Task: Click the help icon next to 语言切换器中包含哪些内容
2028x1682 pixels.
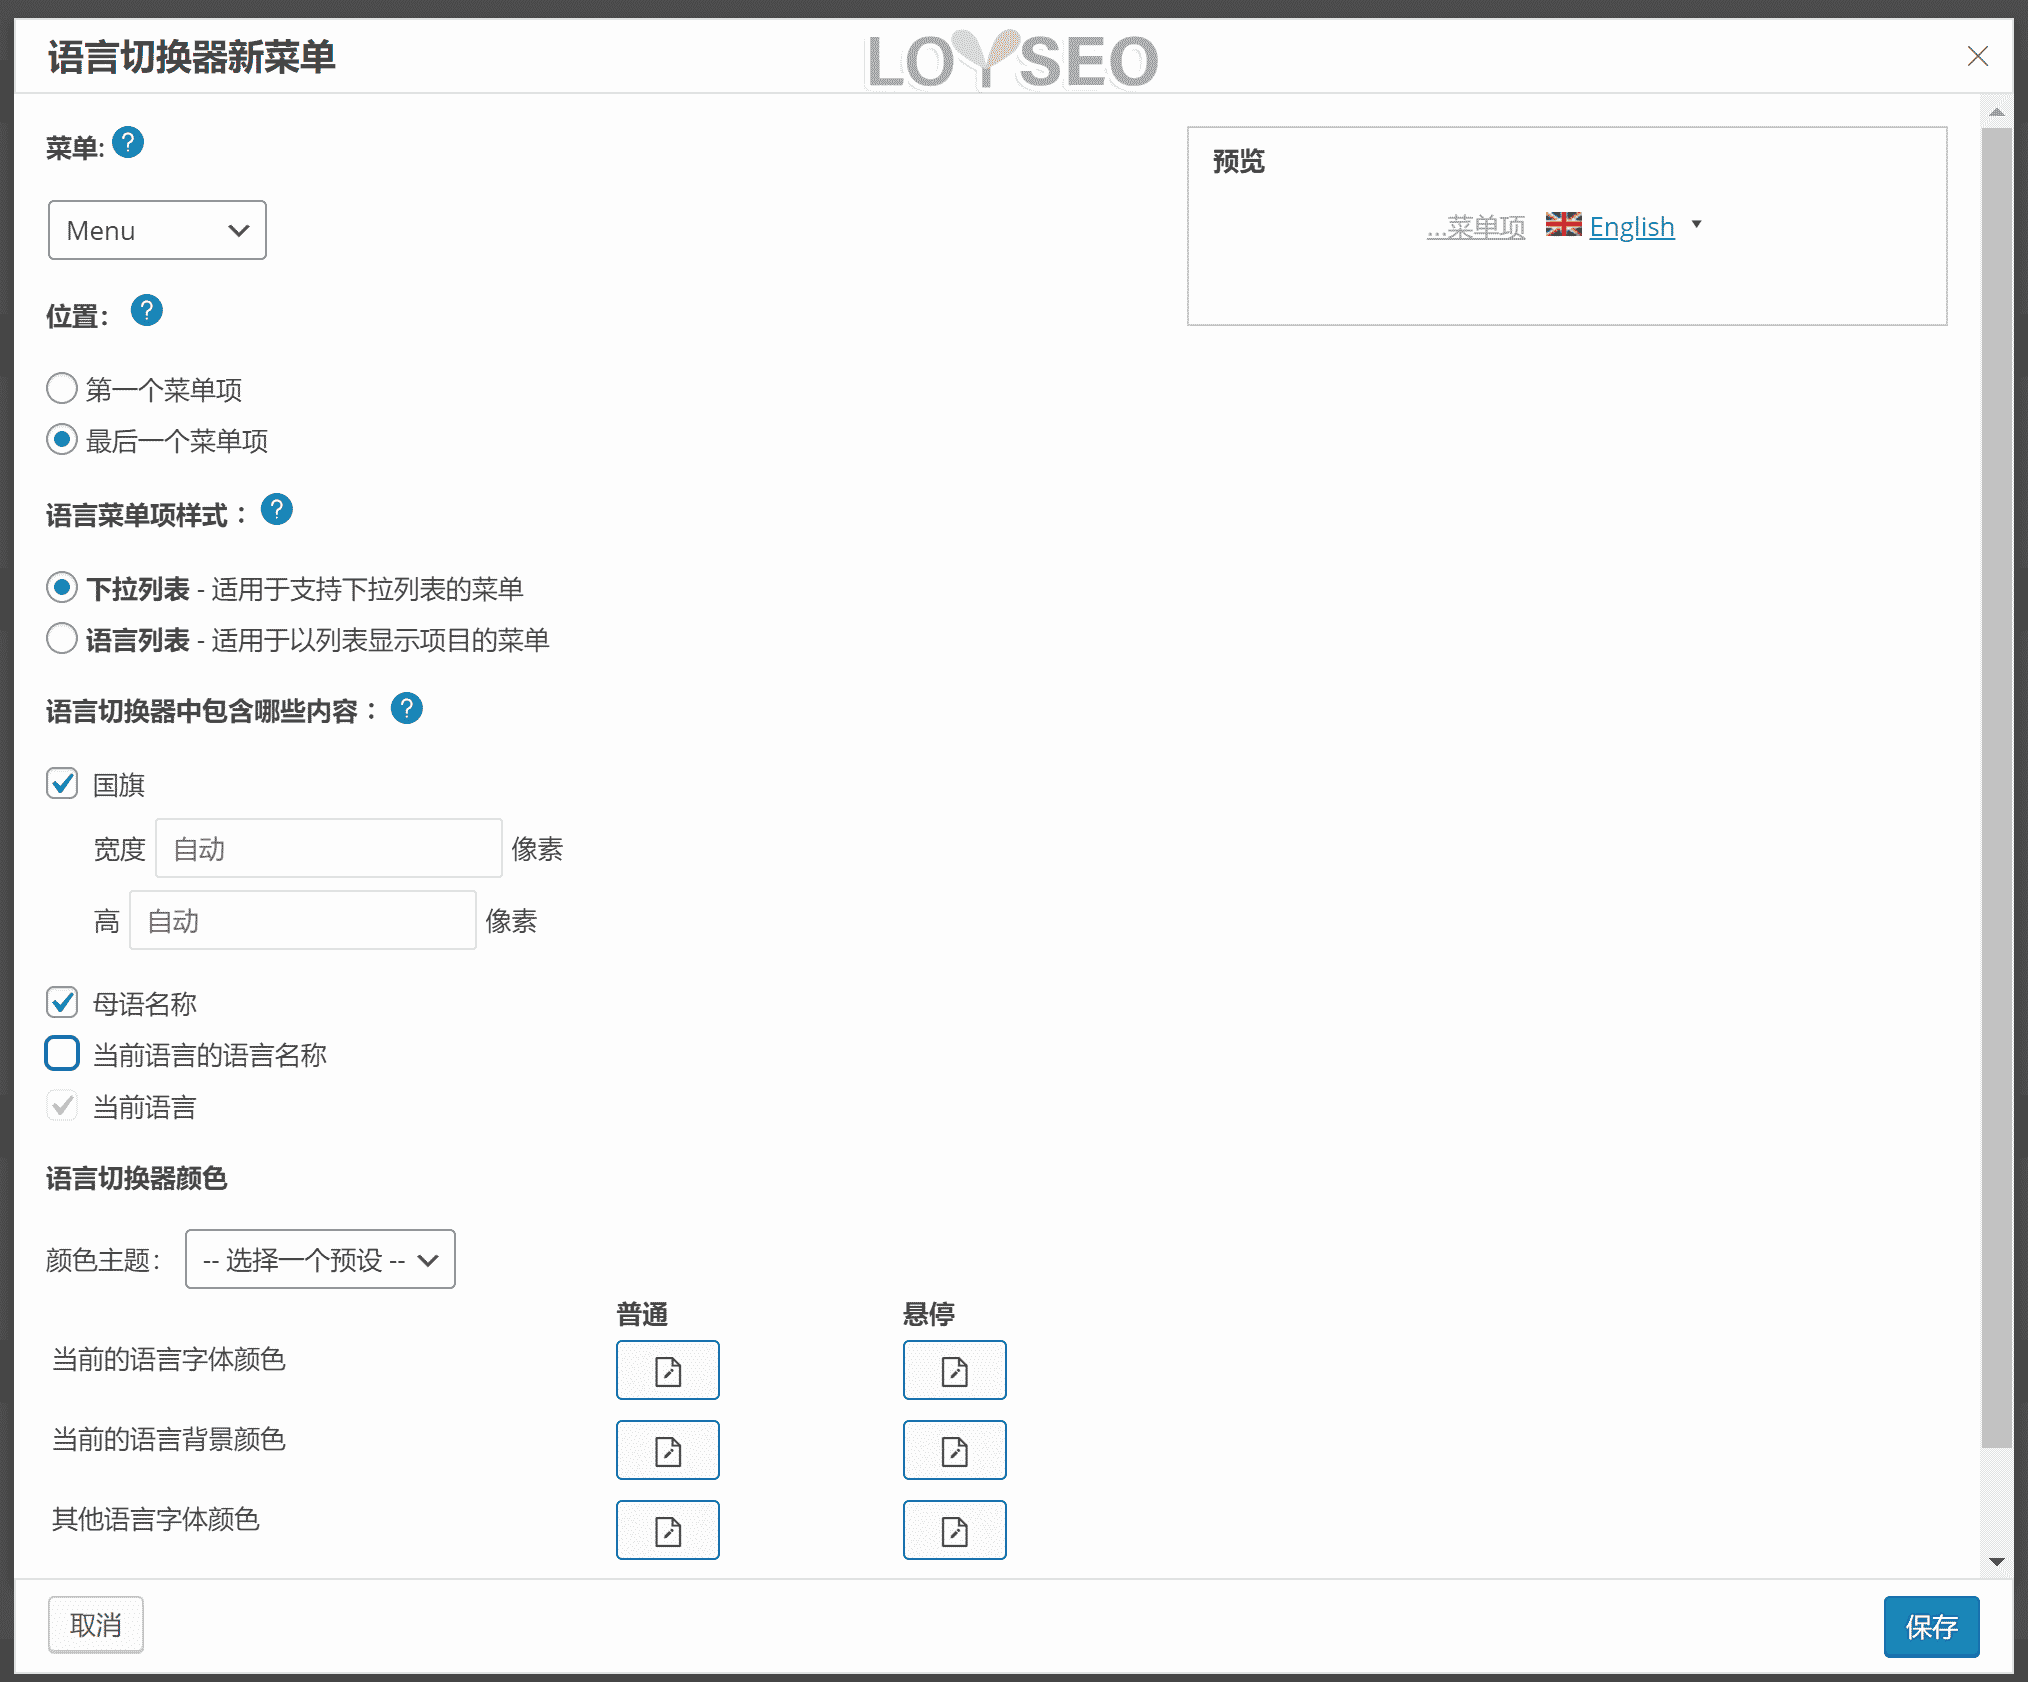Action: point(409,709)
